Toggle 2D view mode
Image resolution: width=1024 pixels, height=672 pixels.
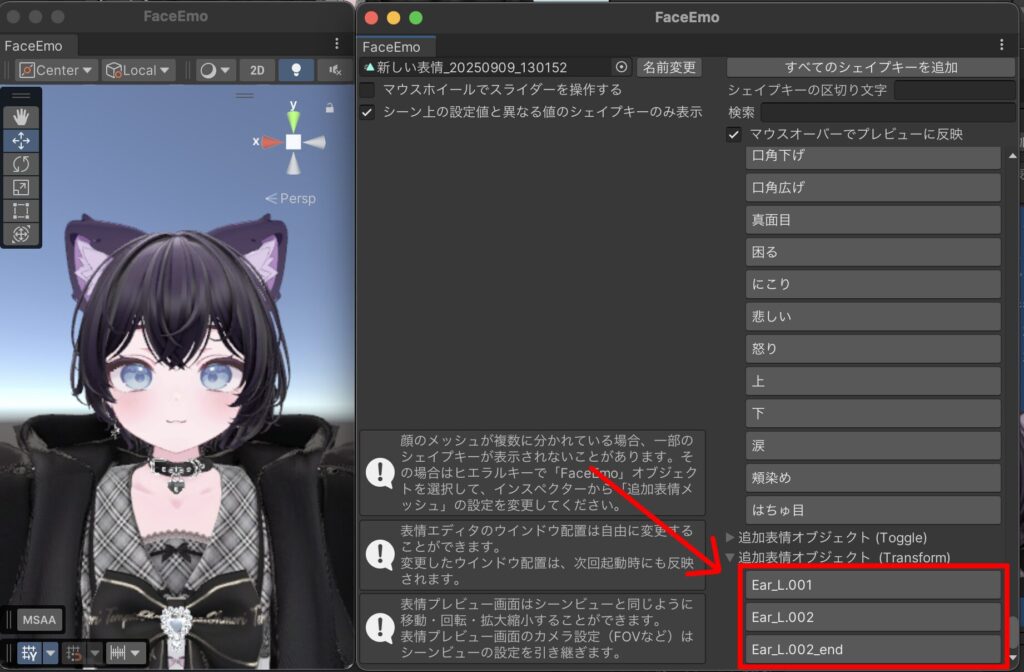(x=257, y=70)
